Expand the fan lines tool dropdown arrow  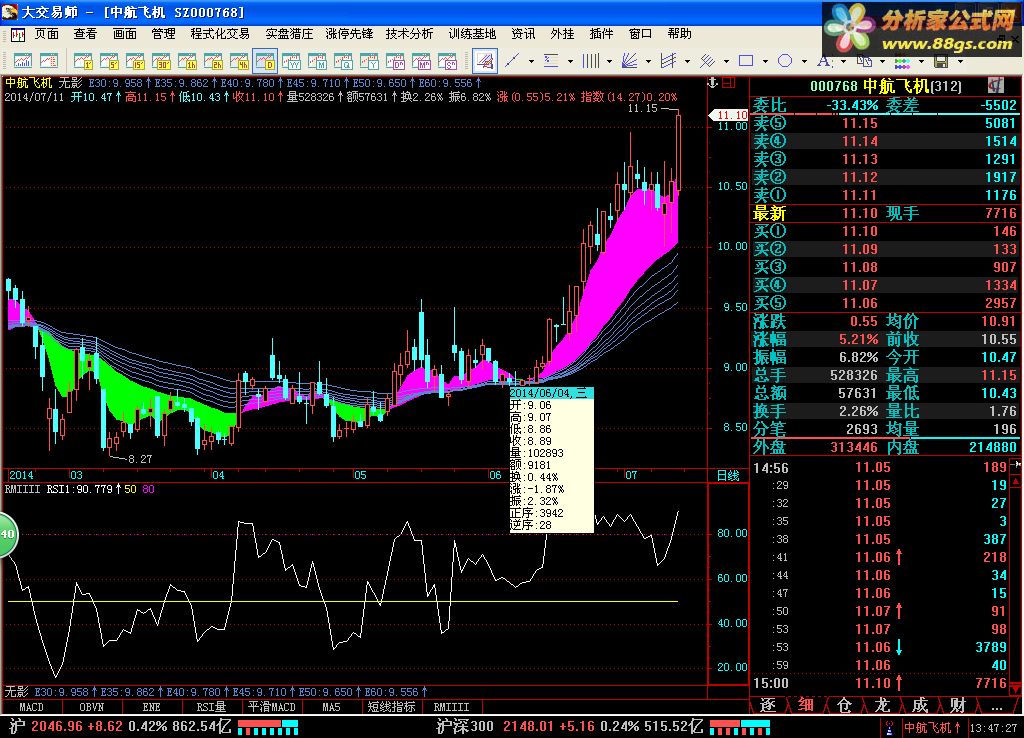(648, 61)
